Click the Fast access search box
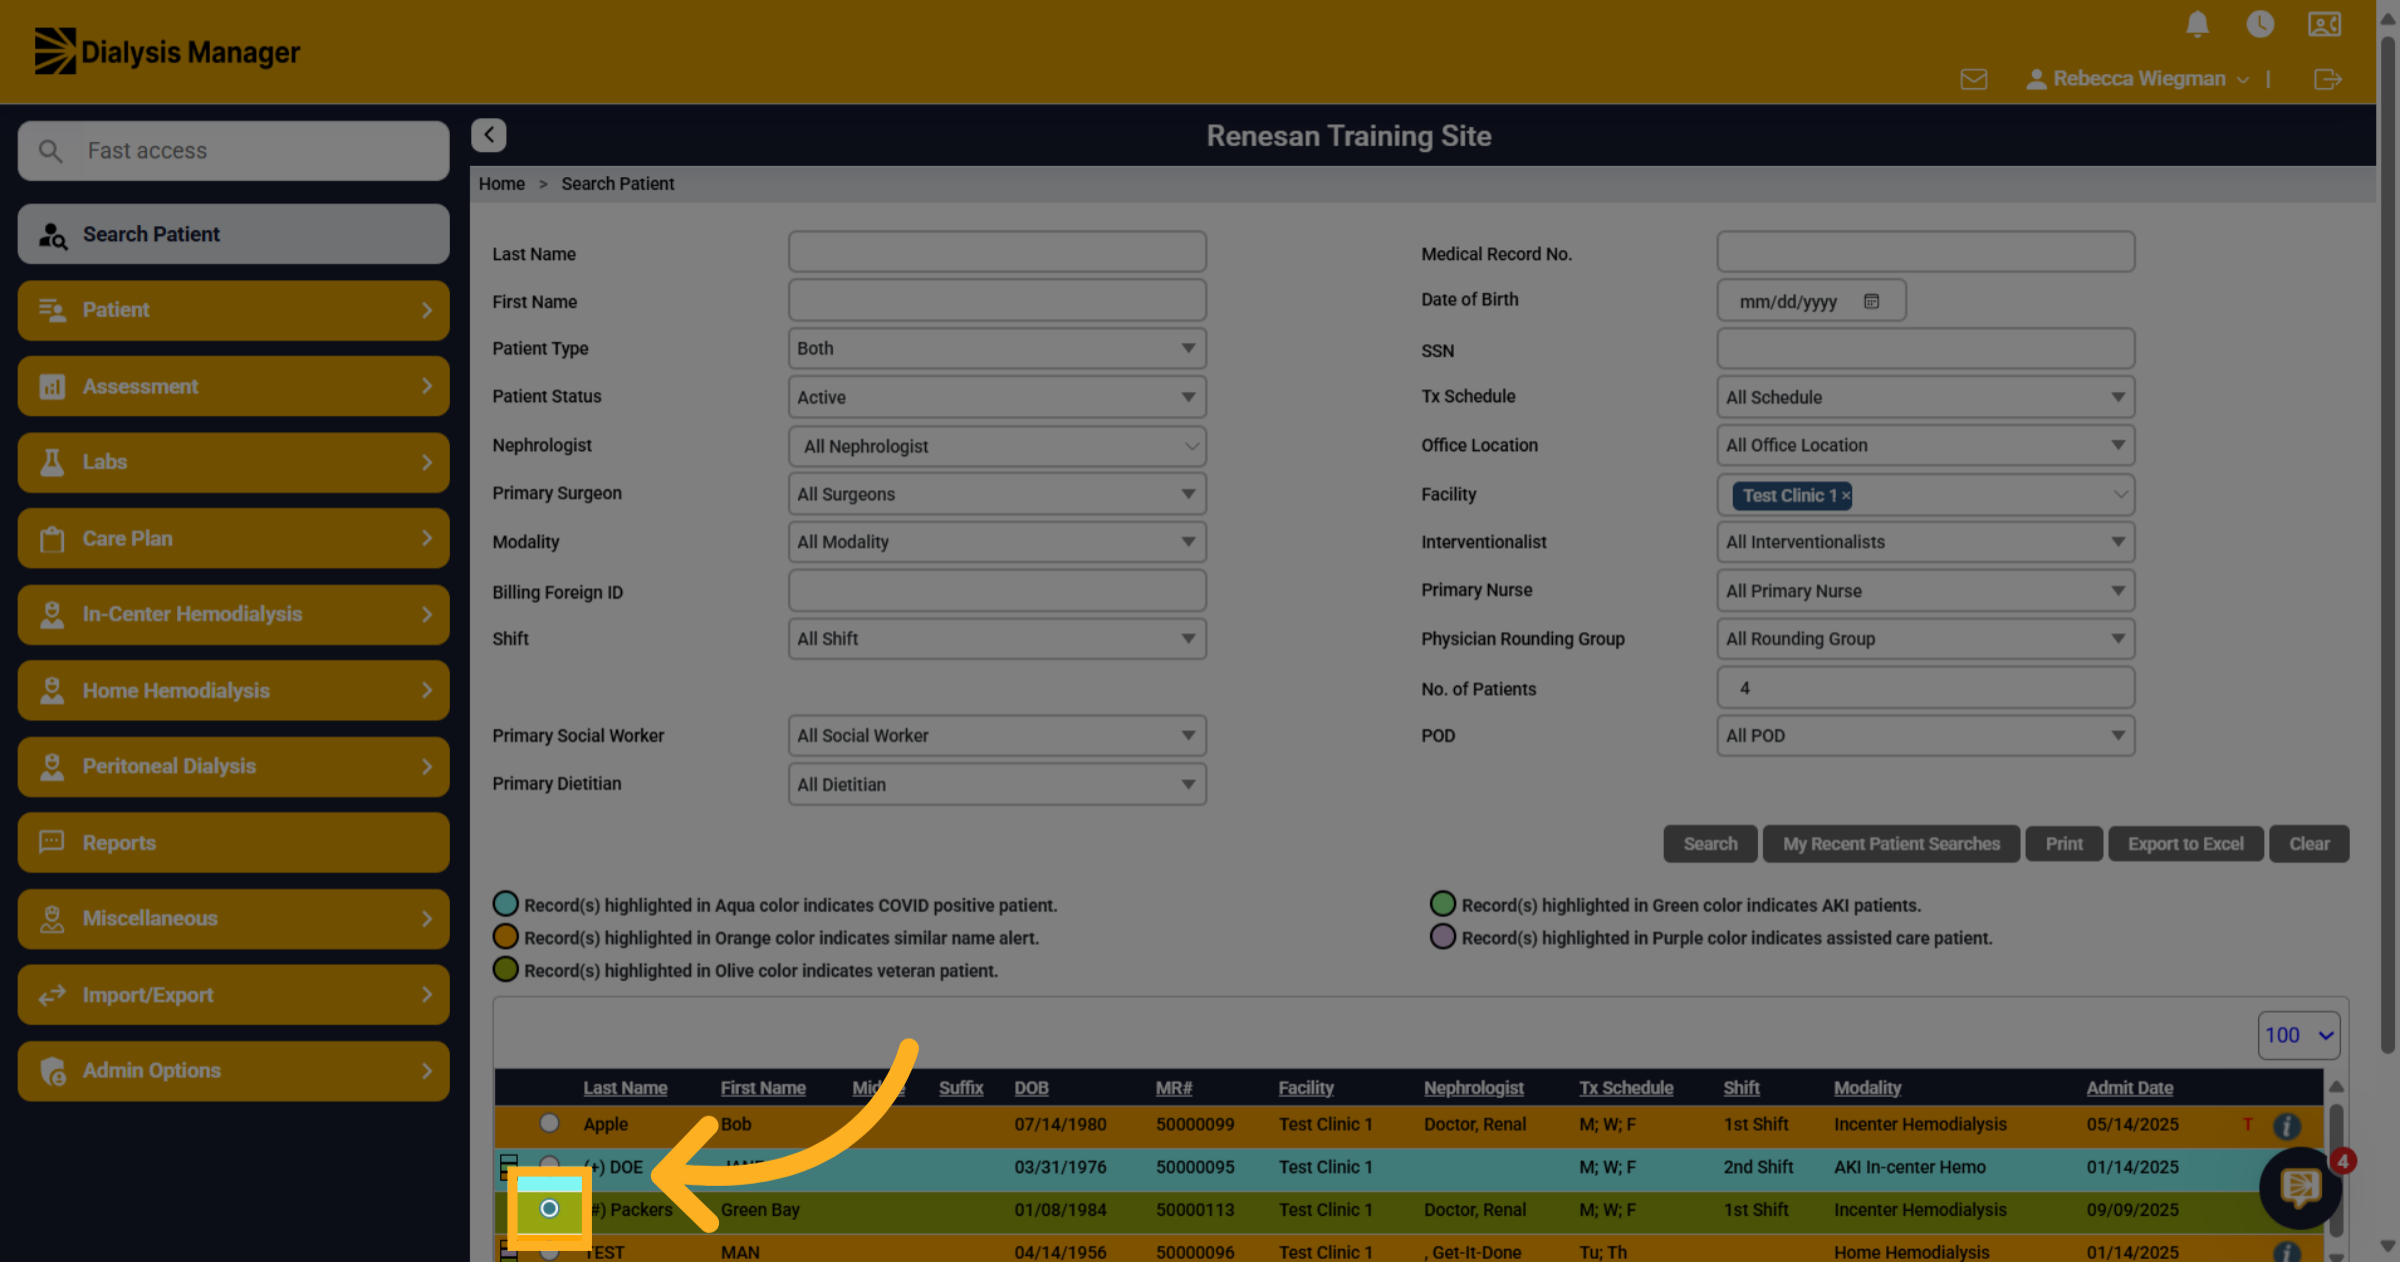The image size is (2400, 1262). pyautogui.click(x=233, y=151)
